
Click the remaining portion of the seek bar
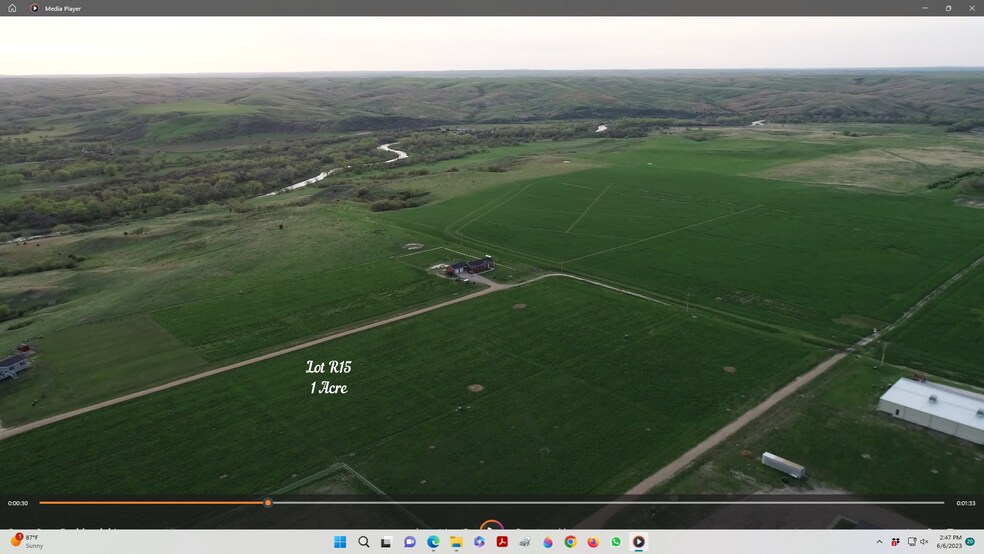[x=607, y=503]
